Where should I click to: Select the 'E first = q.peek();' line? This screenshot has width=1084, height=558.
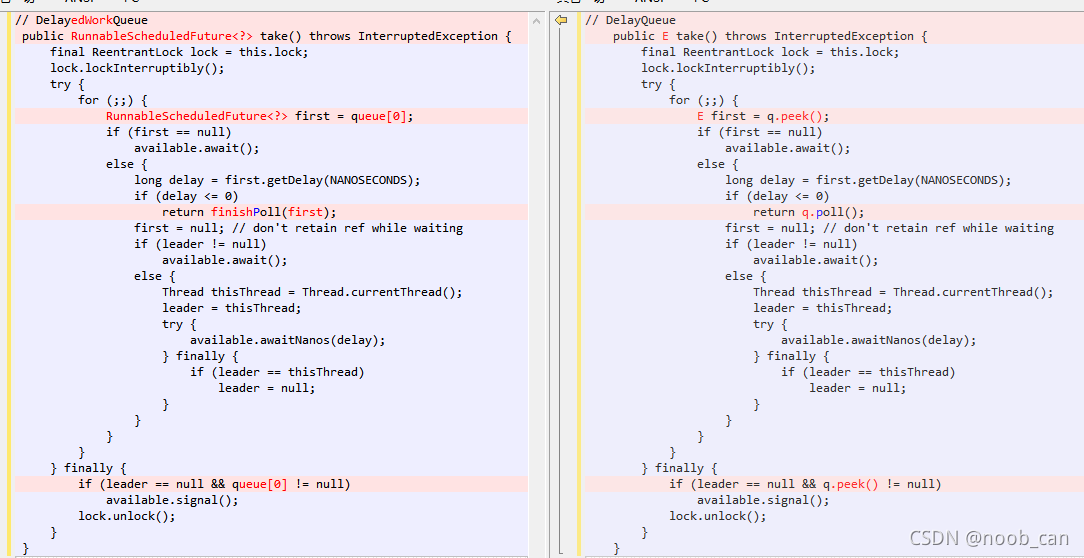pyautogui.click(x=763, y=116)
